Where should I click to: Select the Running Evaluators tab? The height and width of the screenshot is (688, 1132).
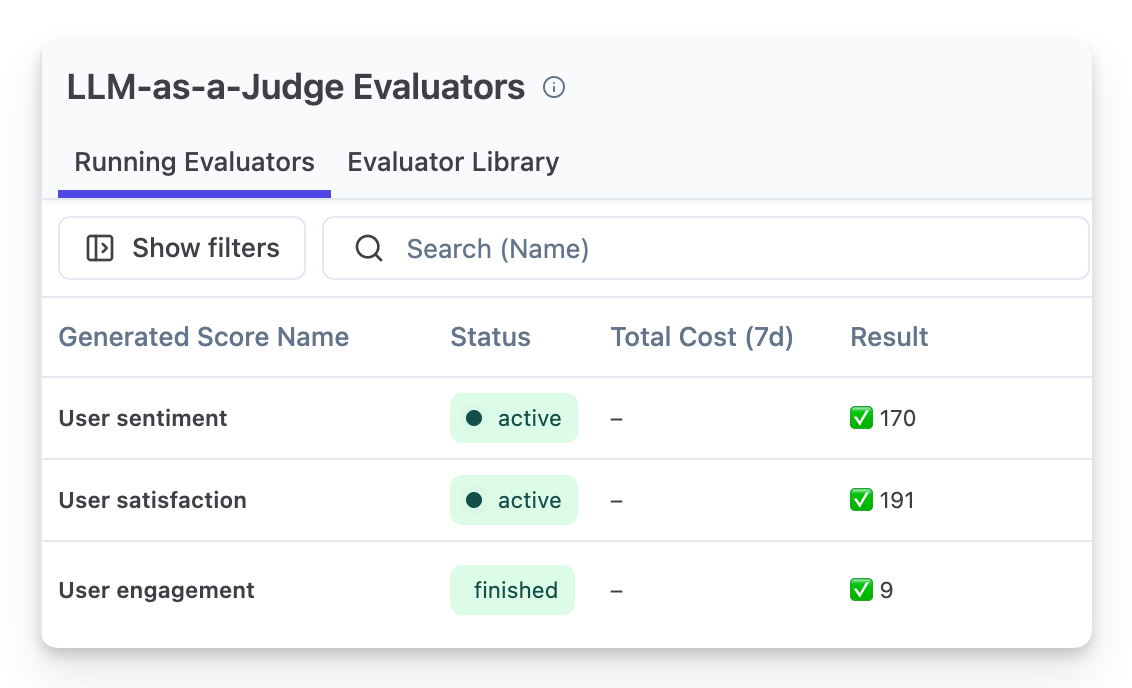point(193,161)
